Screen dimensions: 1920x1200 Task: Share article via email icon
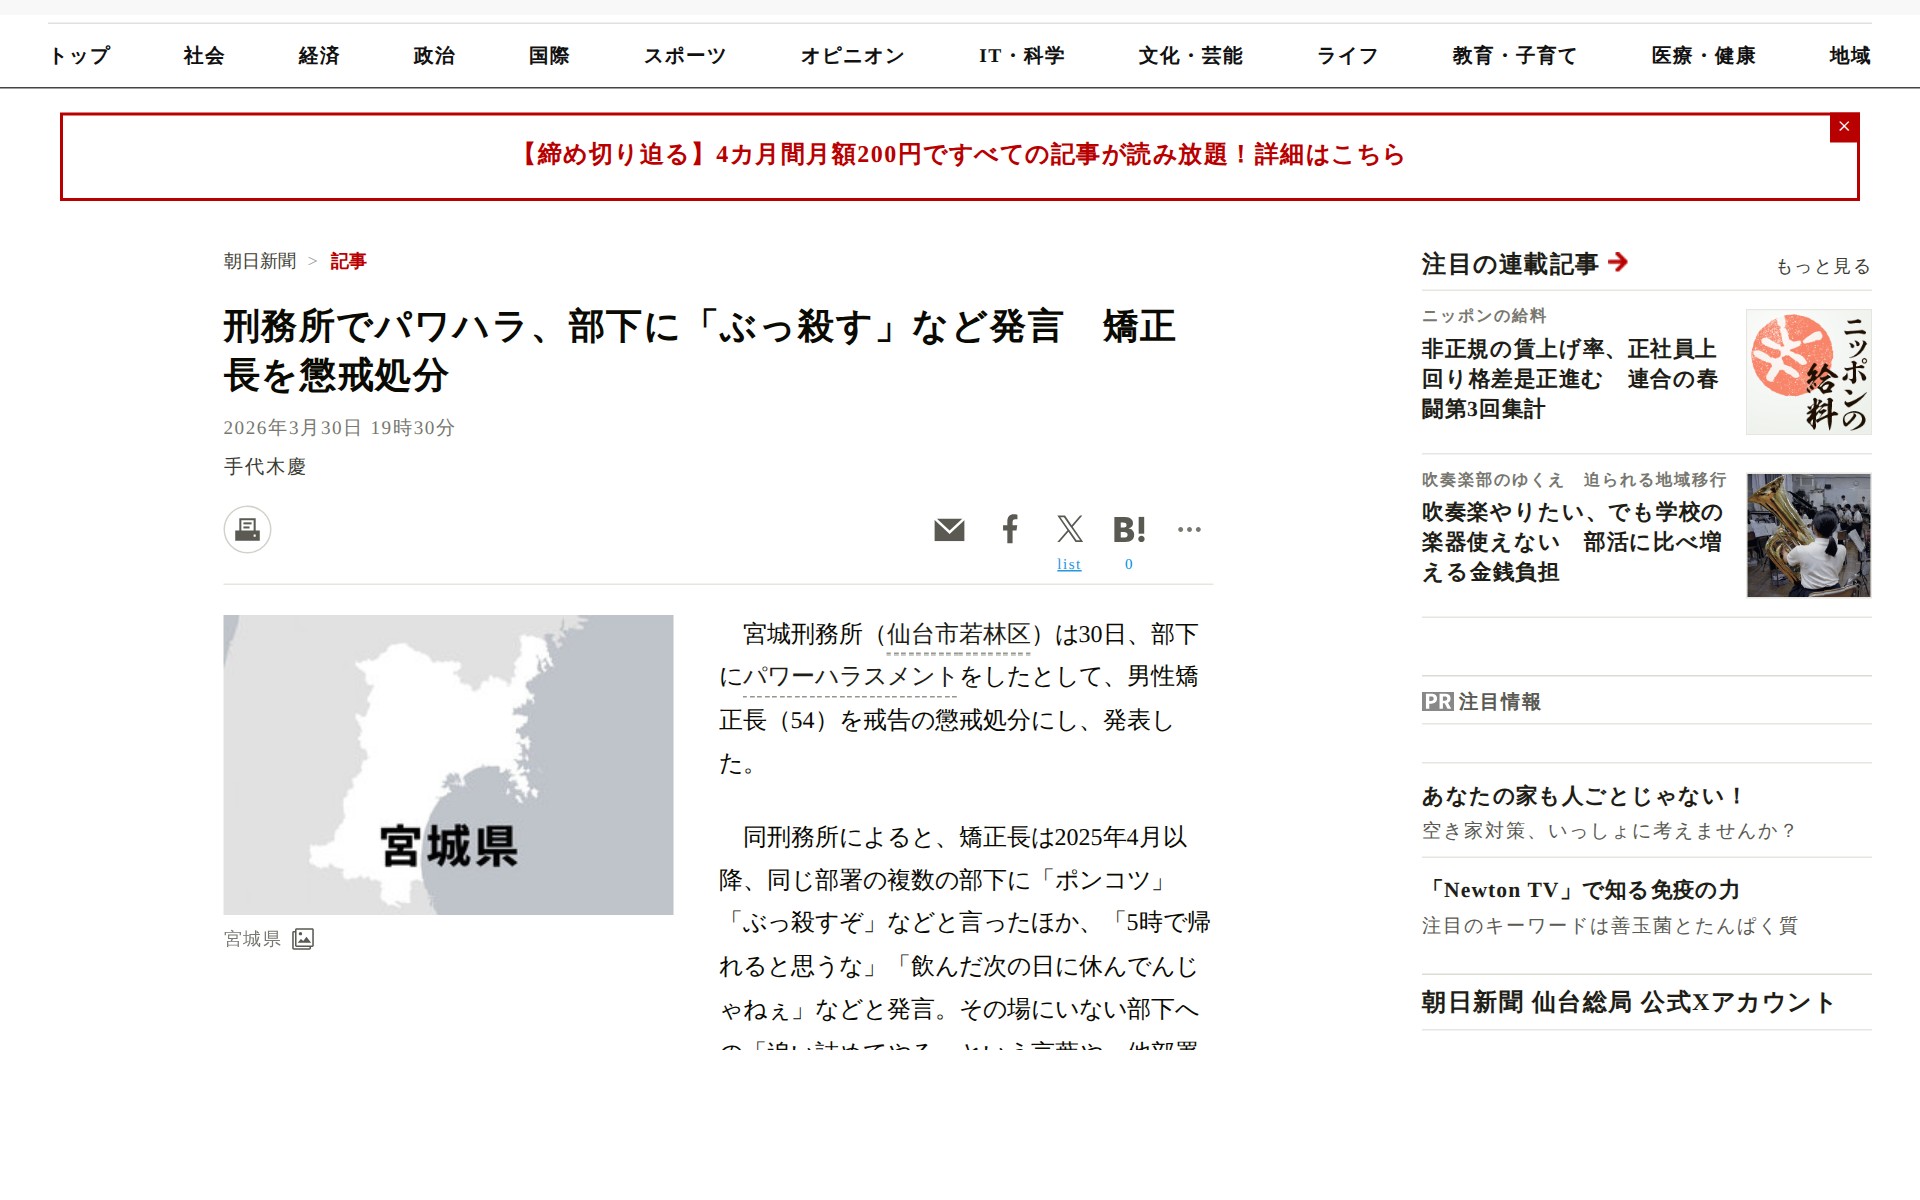pyautogui.click(x=949, y=529)
